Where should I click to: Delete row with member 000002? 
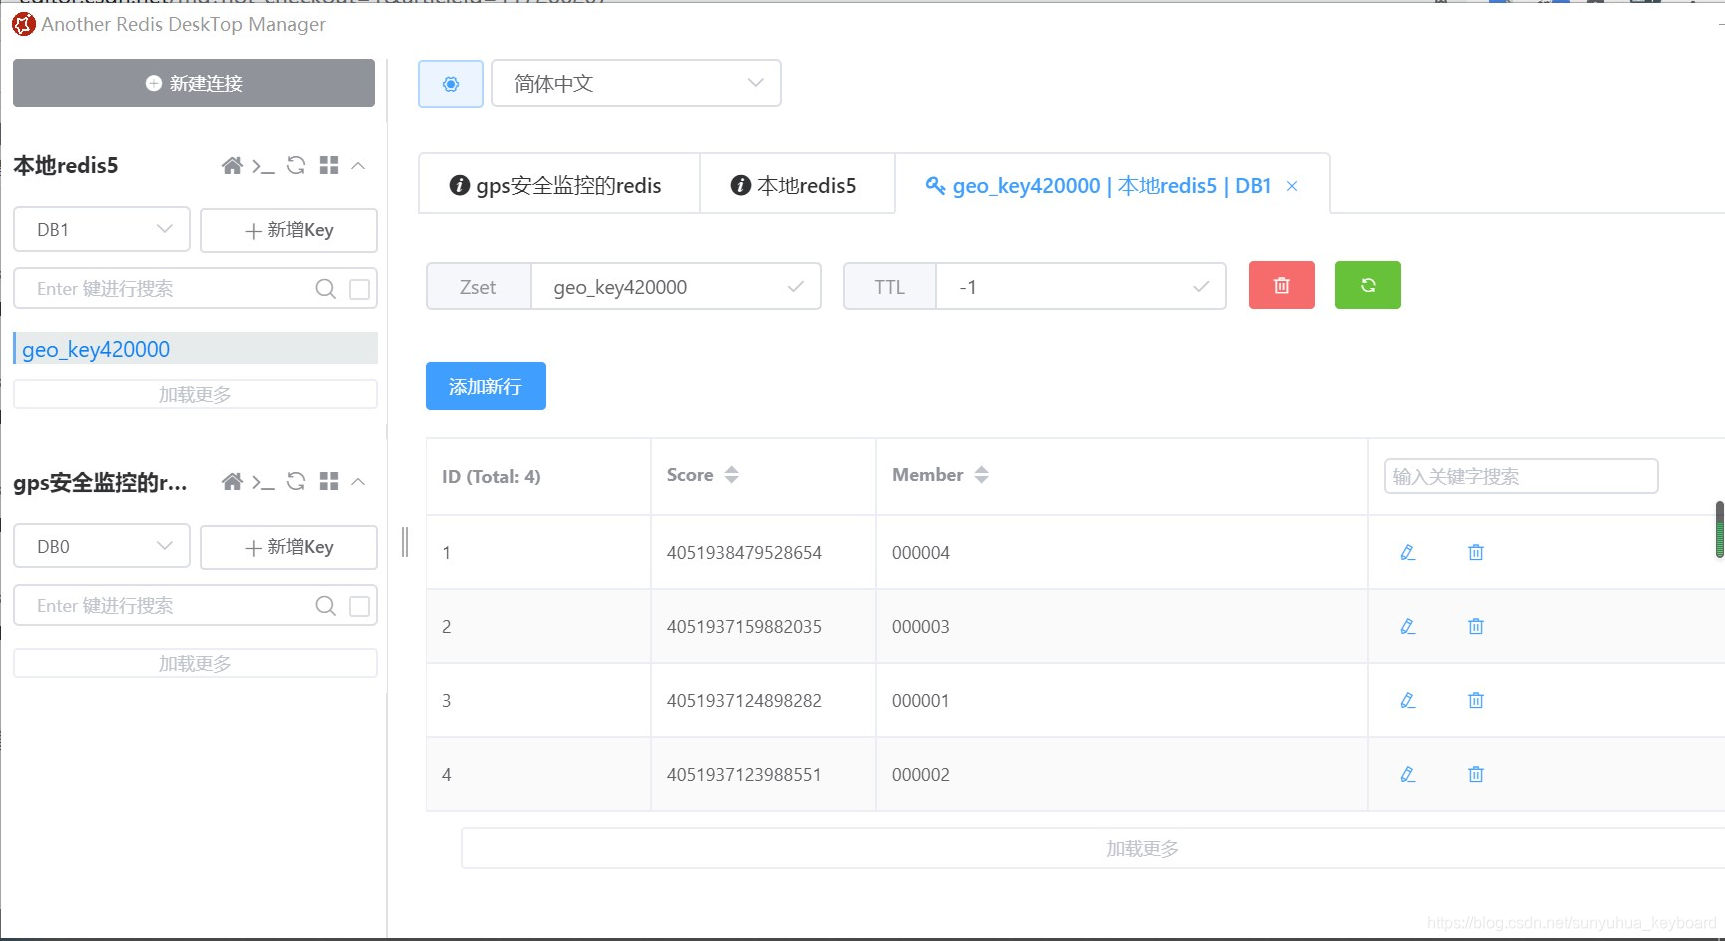(1476, 774)
